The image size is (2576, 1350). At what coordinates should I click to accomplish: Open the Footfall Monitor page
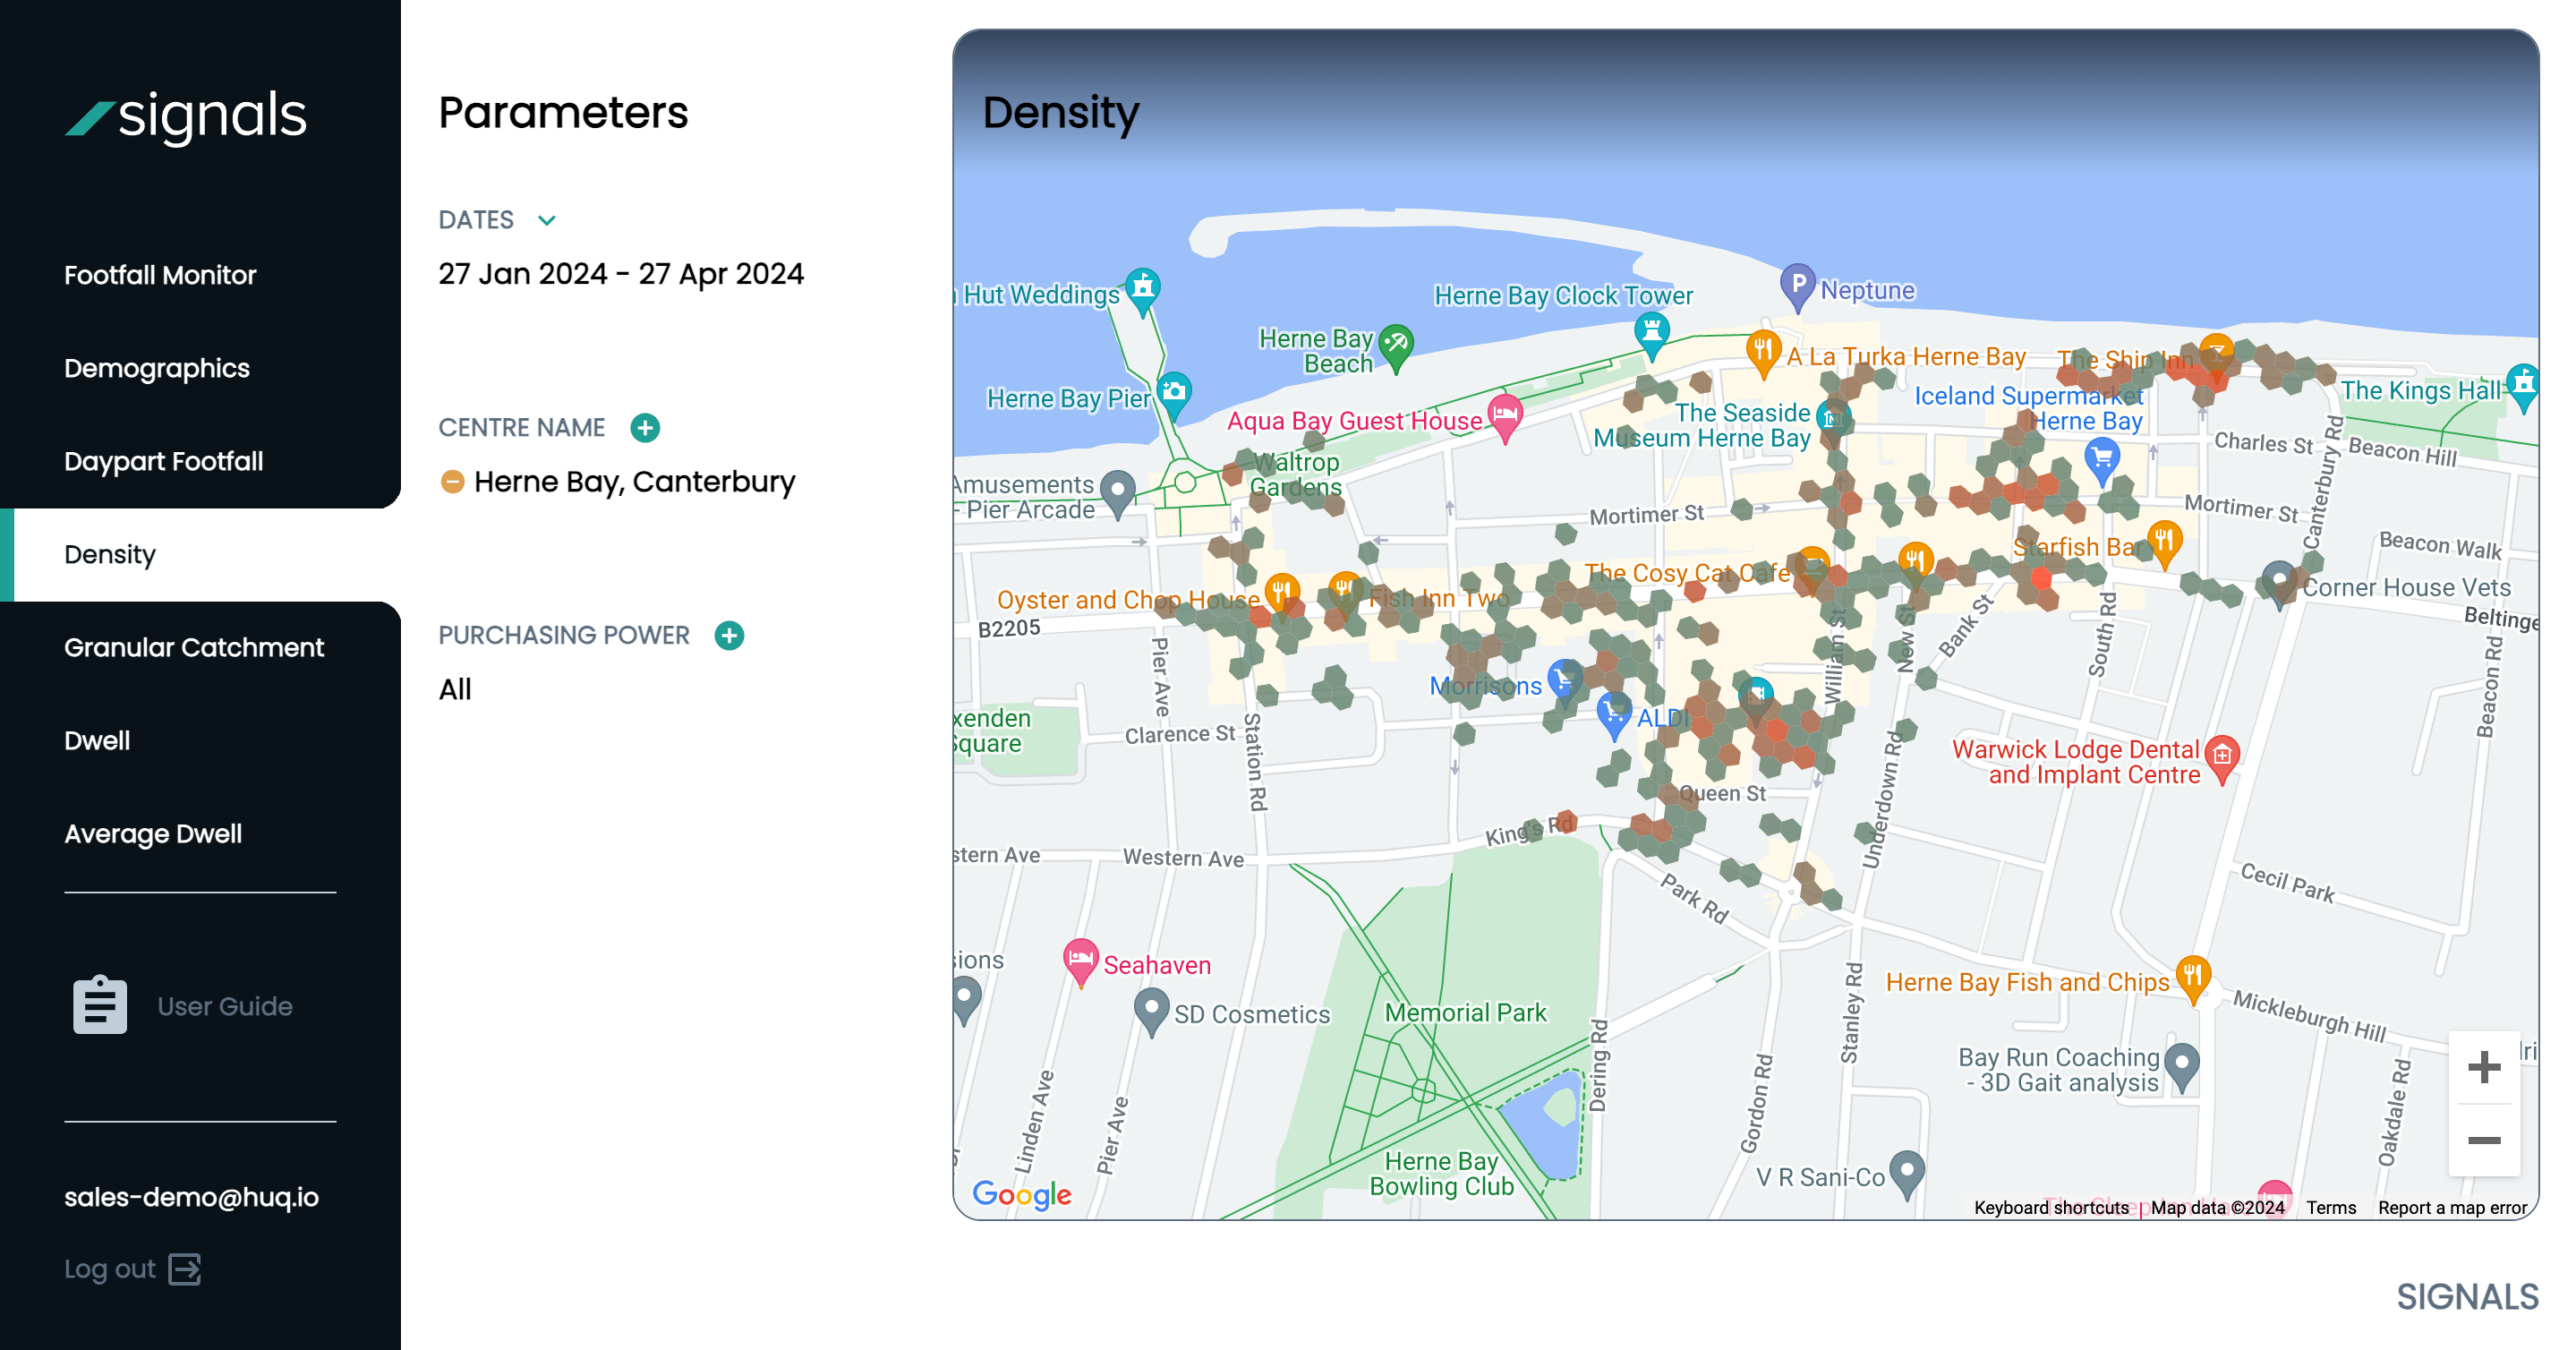(160, 275)
